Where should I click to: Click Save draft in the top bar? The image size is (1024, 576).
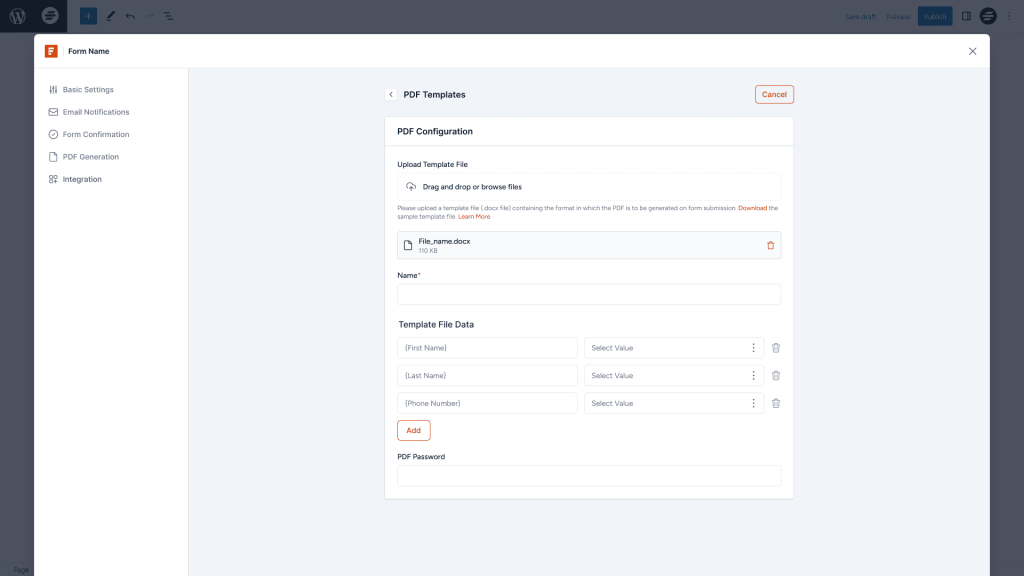[860, 16]
